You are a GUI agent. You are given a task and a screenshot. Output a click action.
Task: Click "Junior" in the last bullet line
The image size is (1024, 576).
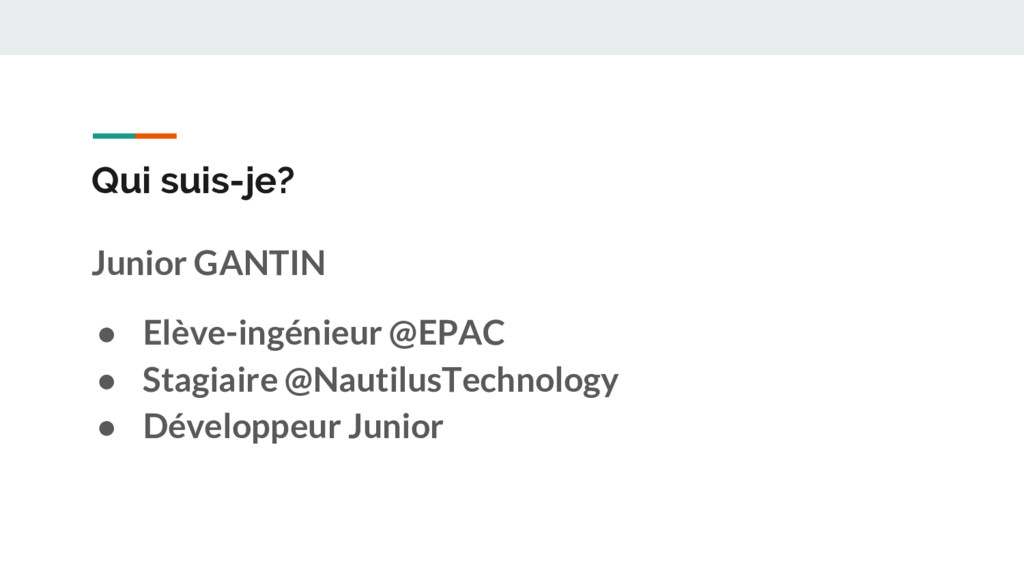coord(395,426)
